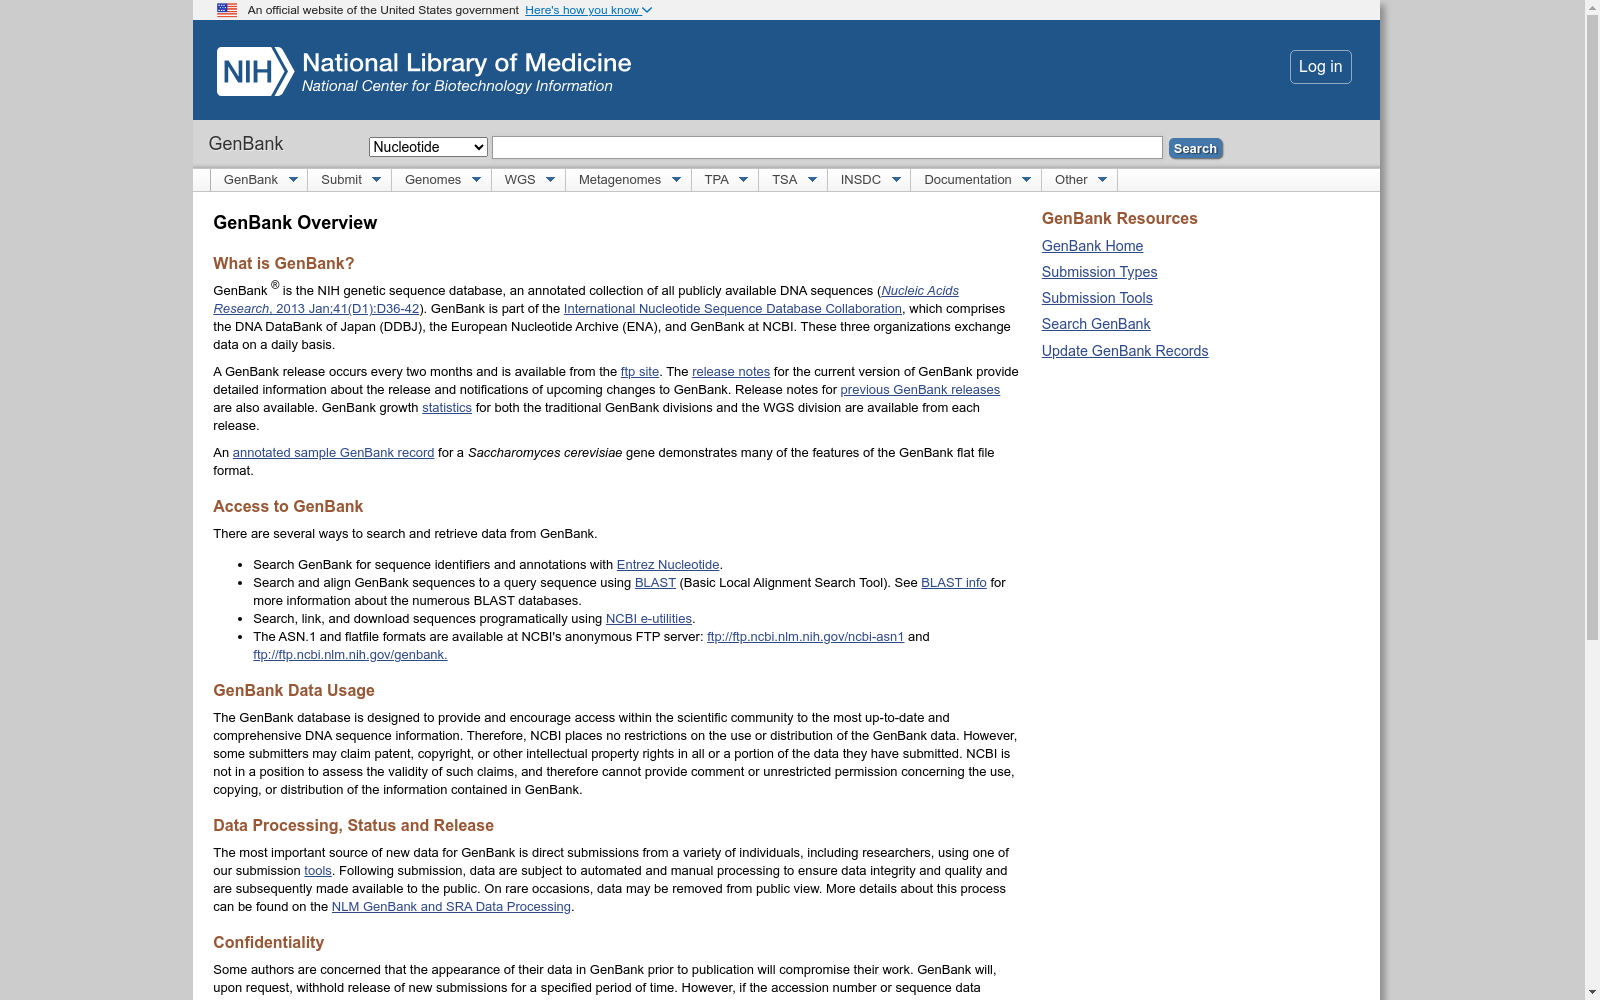Open the submission tools link in Data Processing
1600x1000 pixels.
318,871
